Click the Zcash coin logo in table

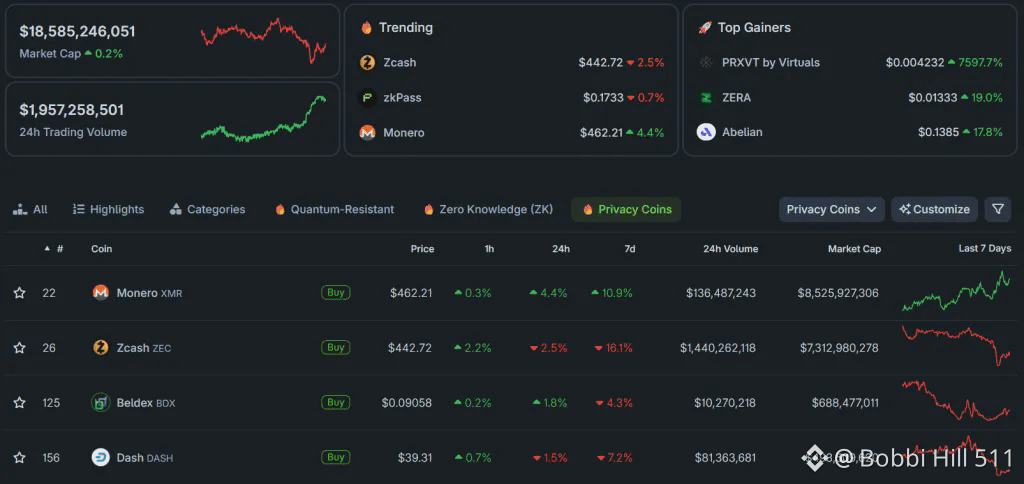coord(100,348)
